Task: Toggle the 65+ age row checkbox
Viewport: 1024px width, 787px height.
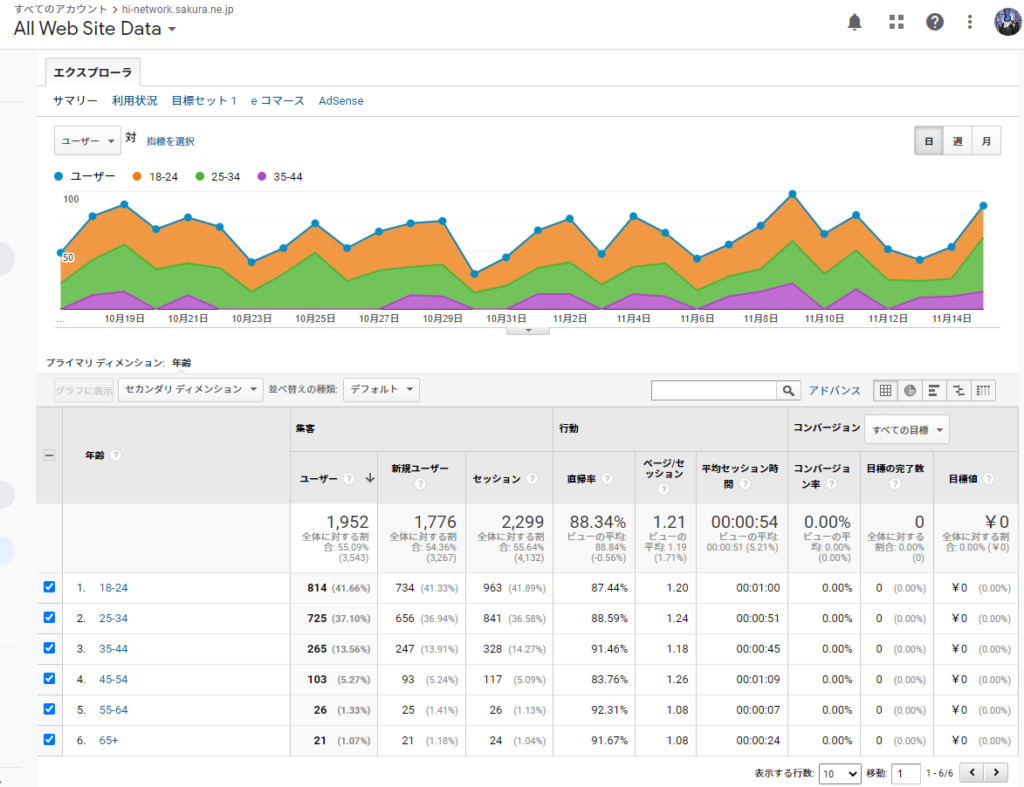Action: point(50,740)
